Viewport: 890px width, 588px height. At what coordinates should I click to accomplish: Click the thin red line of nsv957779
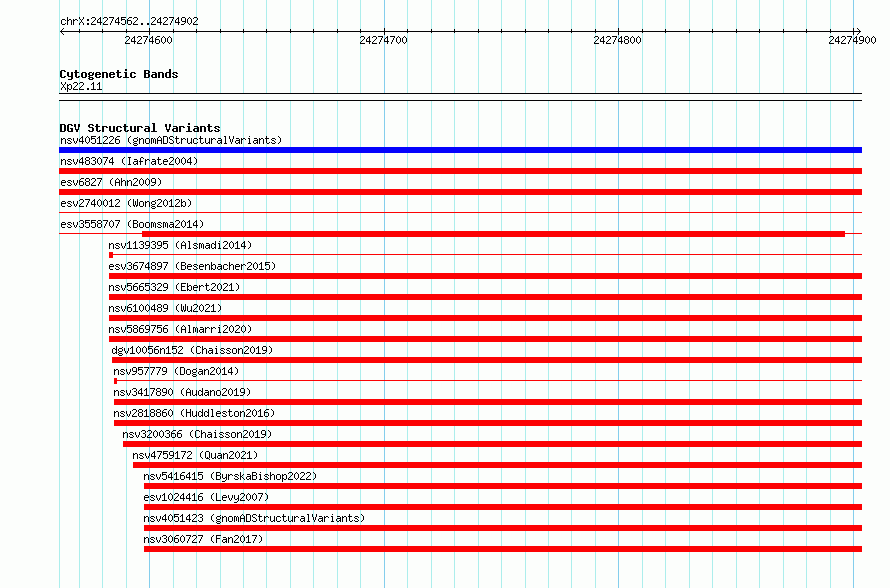(489, 381)
